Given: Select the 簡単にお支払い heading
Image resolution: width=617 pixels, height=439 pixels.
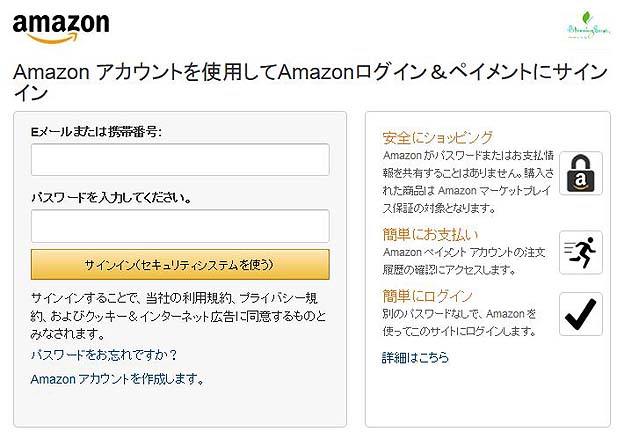Looking at the screenshot, I should pyautogui.click(x=430, y=234).
